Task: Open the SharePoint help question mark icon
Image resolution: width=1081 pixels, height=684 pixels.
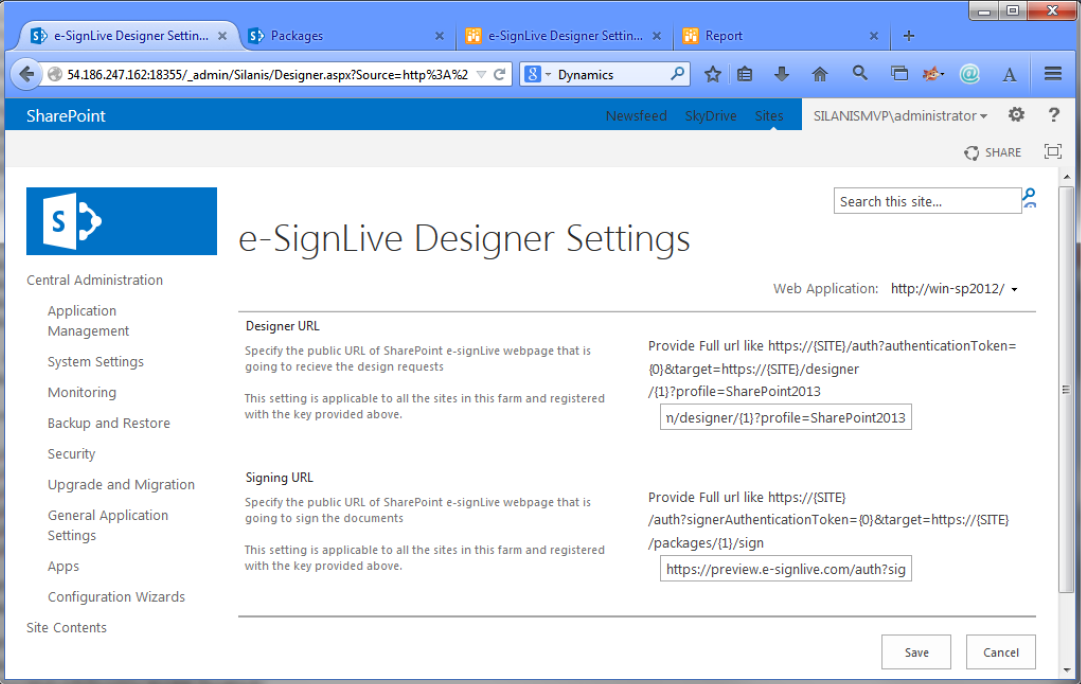Action: pos(1053,115)
